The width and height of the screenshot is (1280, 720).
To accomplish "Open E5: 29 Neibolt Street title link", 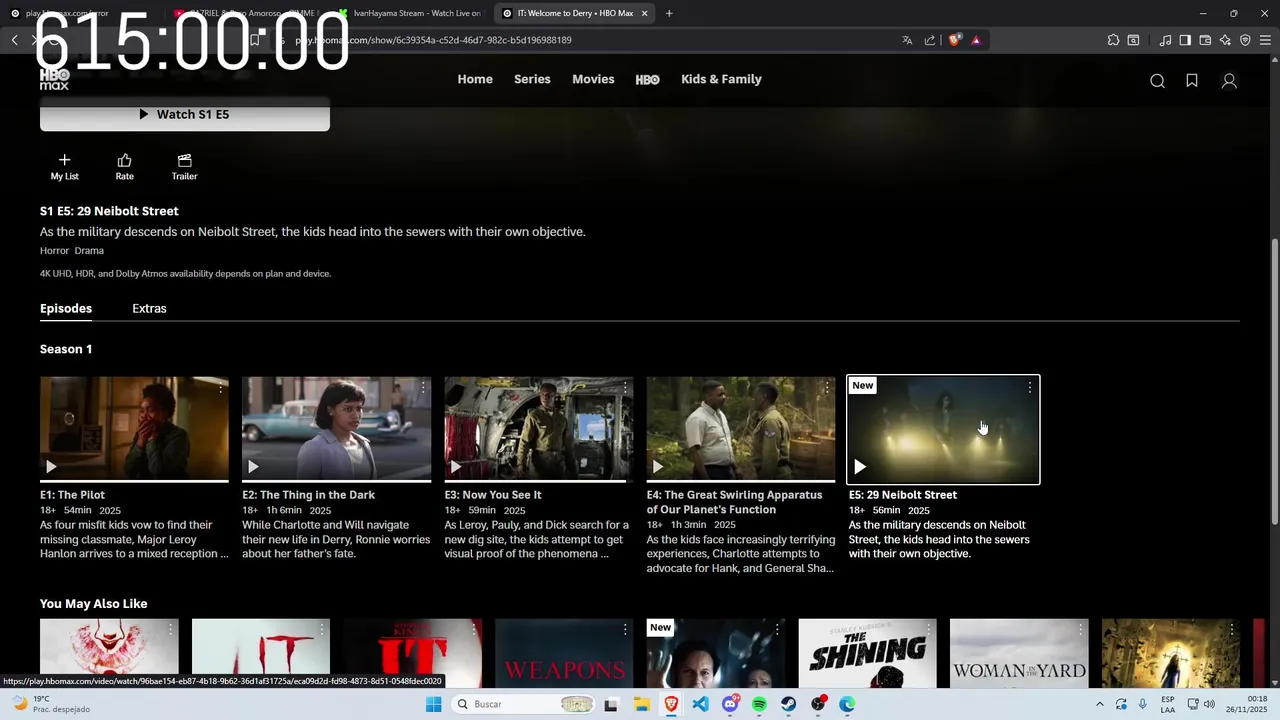I will [903, 495].
